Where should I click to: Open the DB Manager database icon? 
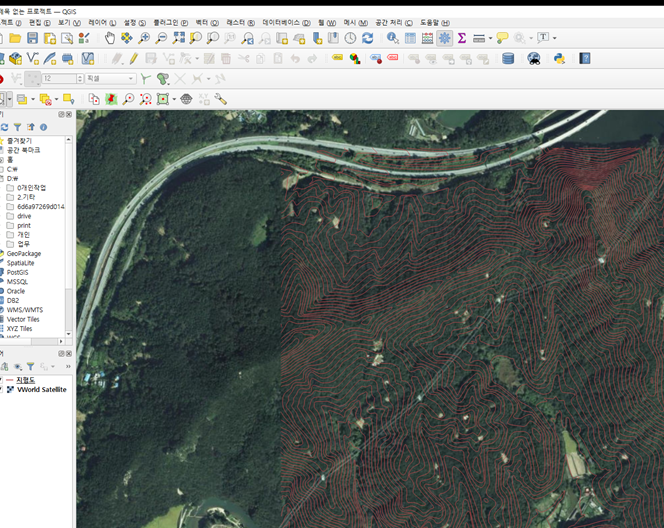pyautogui.click(x=508, y=58)
